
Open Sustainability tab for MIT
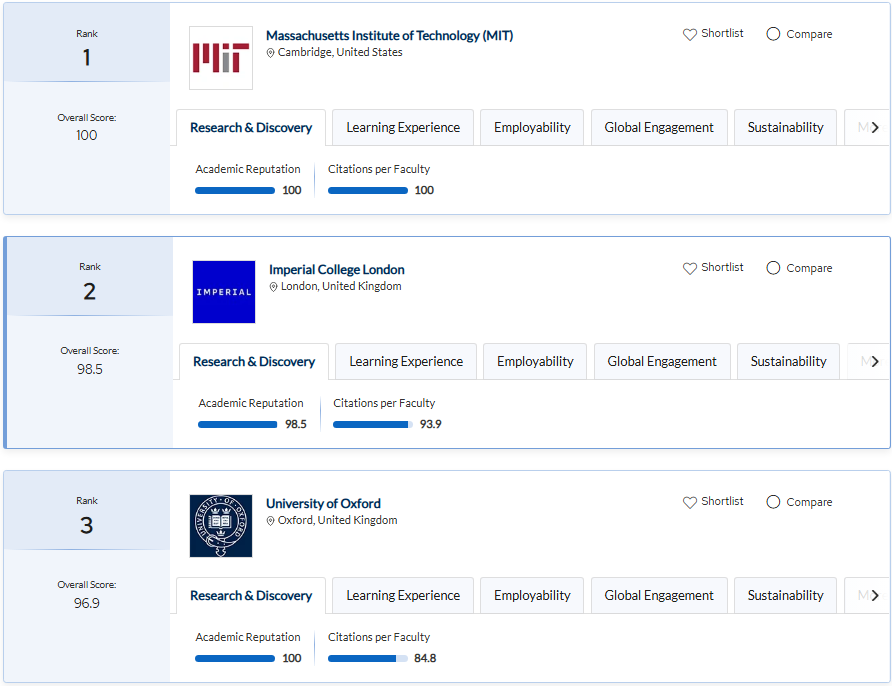click(x=785, y=127)
